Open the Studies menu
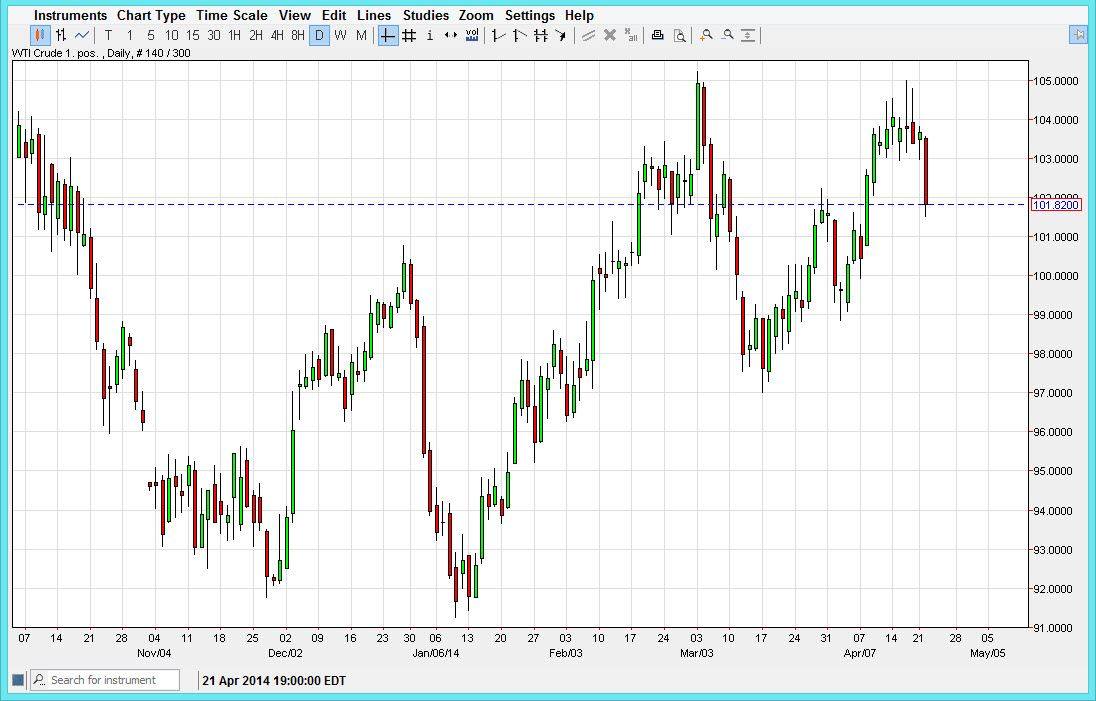This screenshot has width=1096, height=701. click(x=425, y=15)
